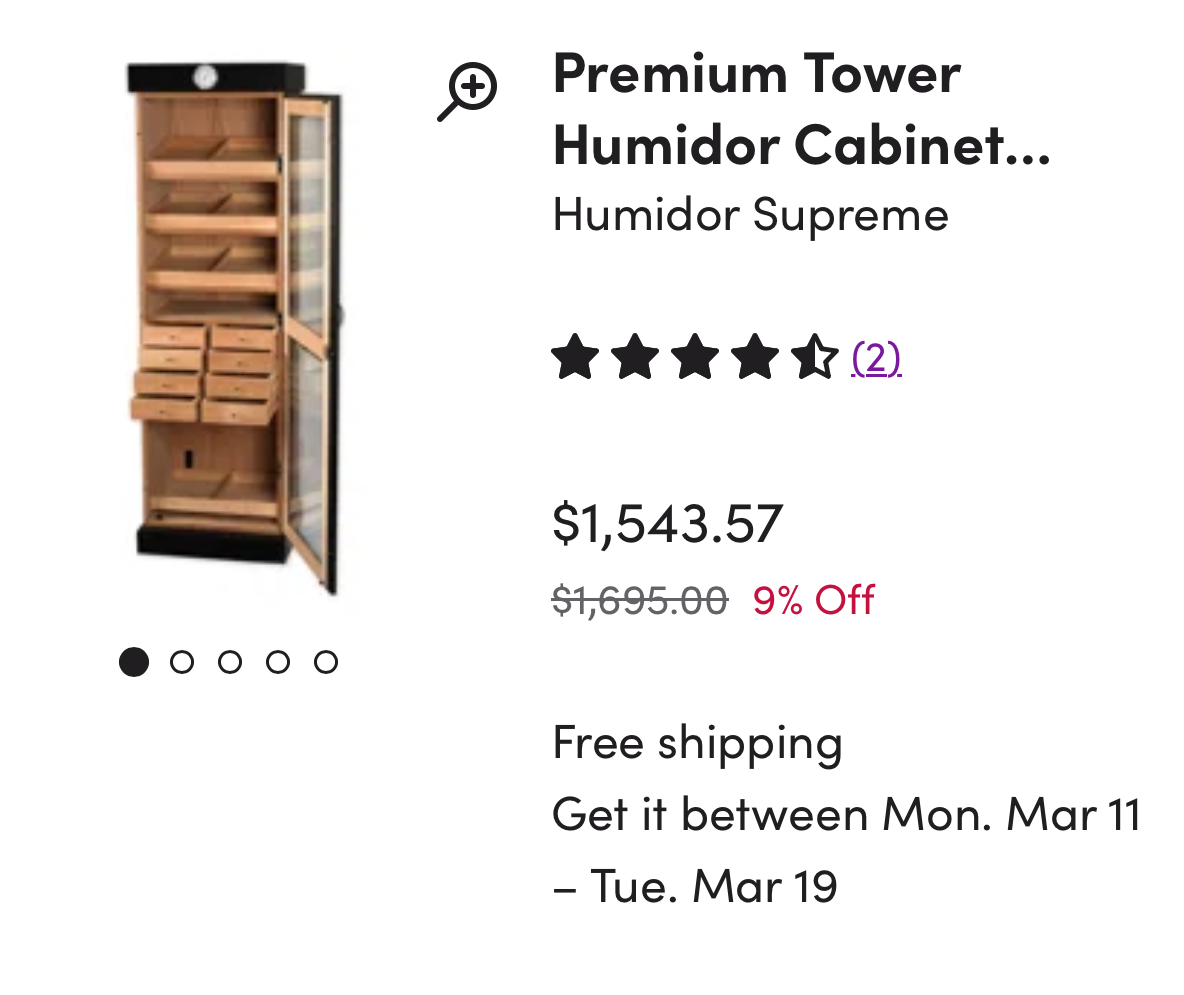Click the red 9% Off label
The image size is (1184, 995).
[814, 601]
